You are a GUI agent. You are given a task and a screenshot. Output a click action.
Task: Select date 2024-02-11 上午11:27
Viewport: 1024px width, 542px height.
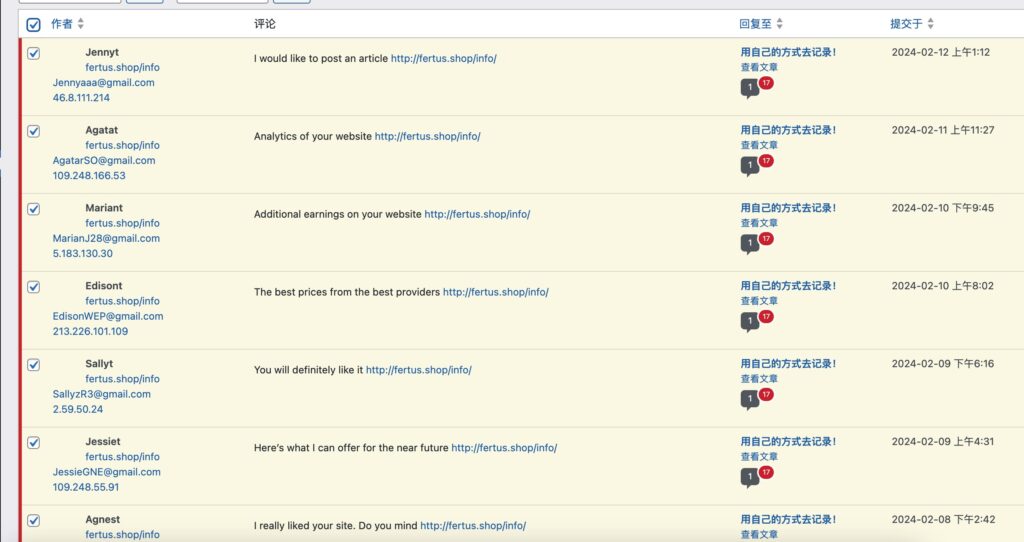[x=943, y=130]
